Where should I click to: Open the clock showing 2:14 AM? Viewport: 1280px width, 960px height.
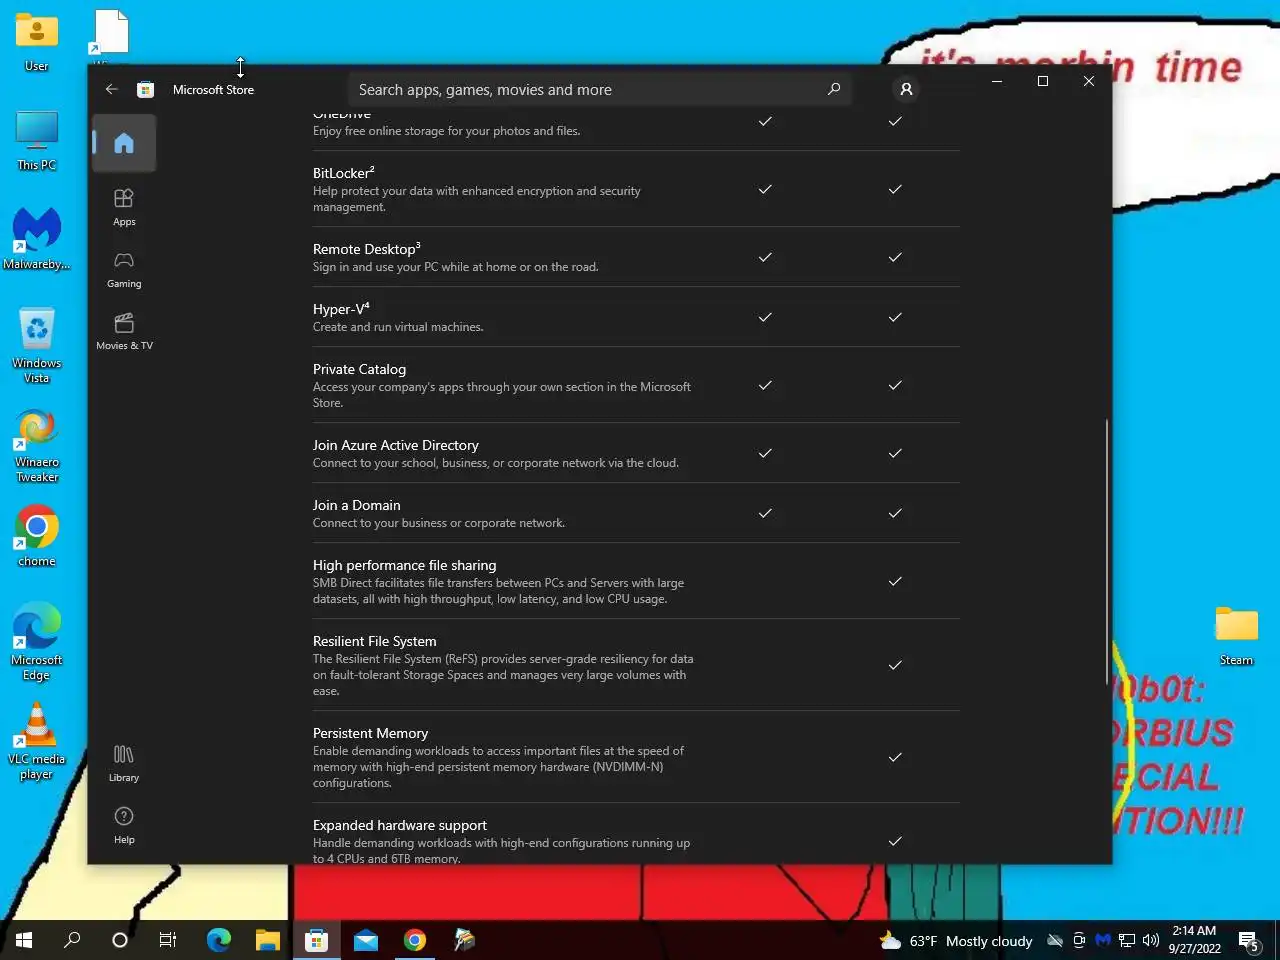point(1194,940)
